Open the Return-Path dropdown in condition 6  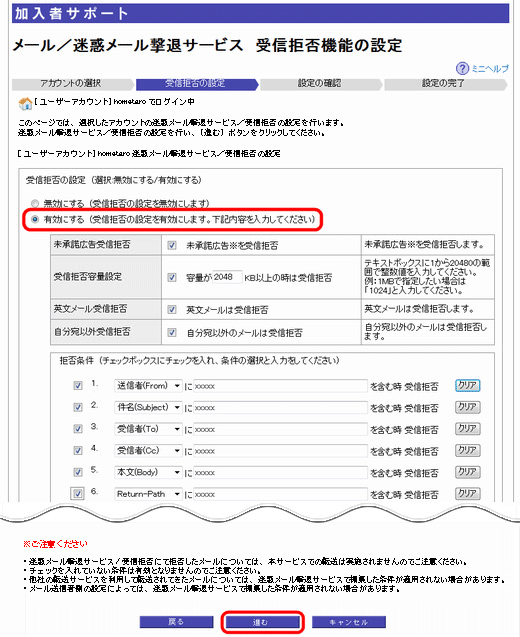pyautogui.click(x=148, y=494)
